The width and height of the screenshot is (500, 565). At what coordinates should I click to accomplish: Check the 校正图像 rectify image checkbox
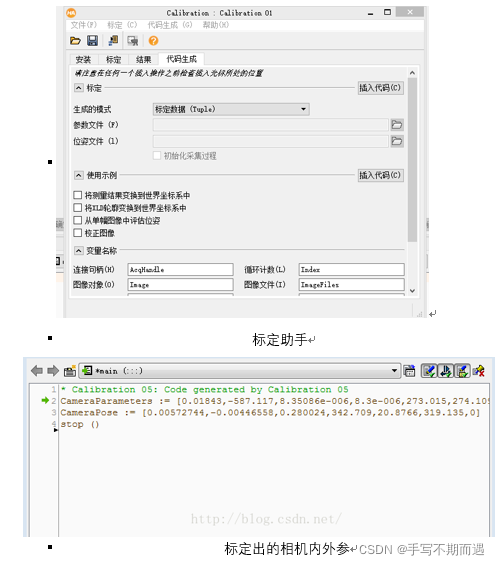(77, 233)
